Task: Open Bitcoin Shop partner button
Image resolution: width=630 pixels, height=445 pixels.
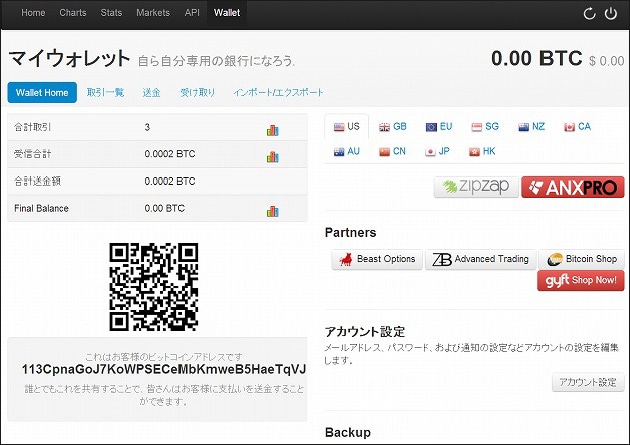Action: [581, 259]
